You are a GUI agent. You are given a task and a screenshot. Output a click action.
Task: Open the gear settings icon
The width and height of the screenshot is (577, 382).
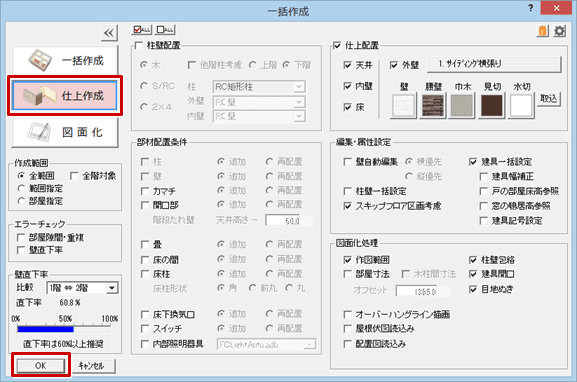click(560, 31)
